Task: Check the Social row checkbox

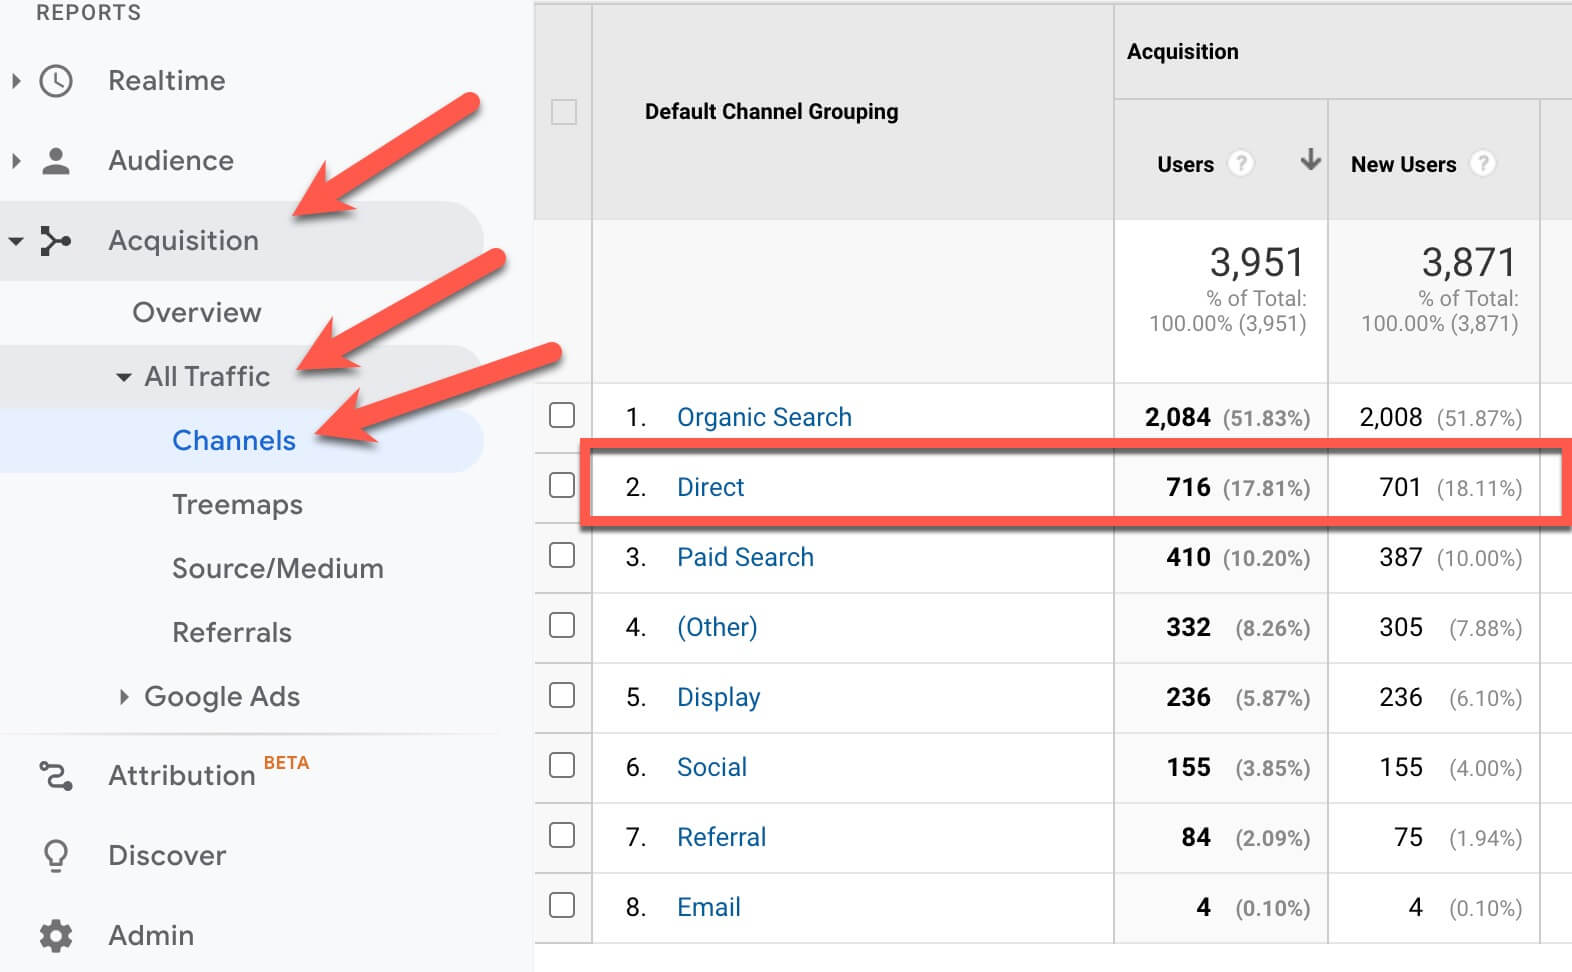Action: [562, 765]
